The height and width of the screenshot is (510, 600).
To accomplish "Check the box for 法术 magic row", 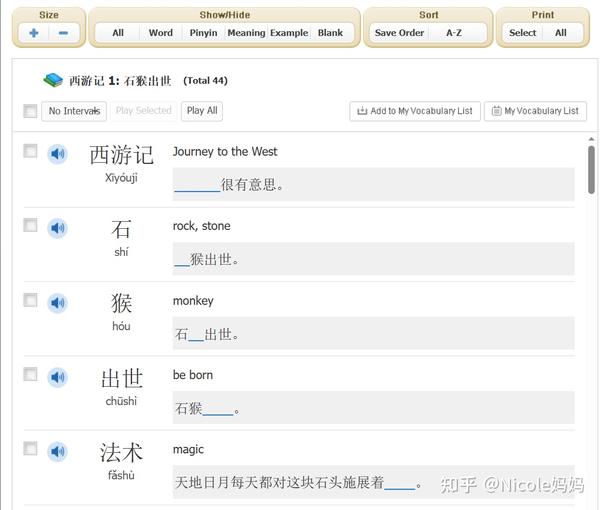I will coord(30,448).
